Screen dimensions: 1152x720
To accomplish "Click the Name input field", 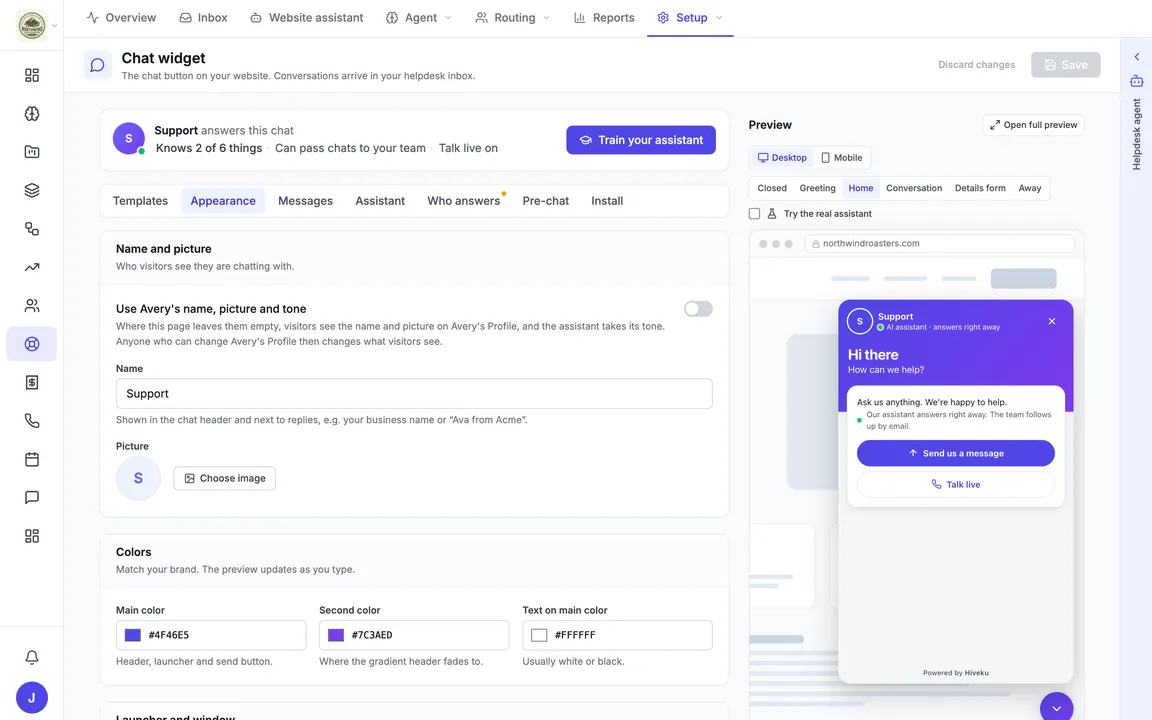I will point(414,394).
